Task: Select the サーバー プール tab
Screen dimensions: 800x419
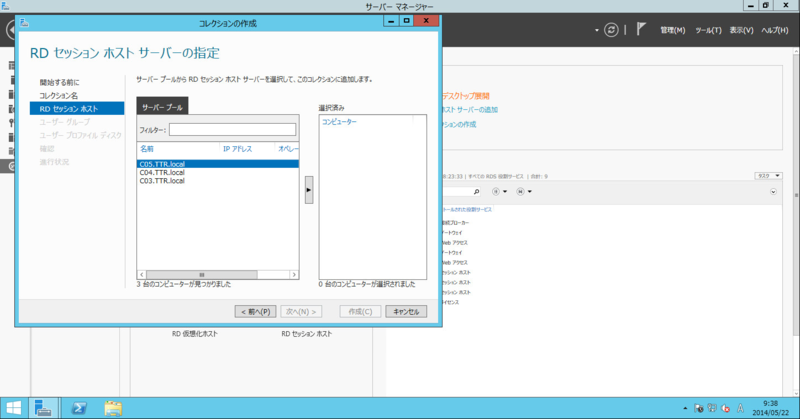Action: (162, 106)
